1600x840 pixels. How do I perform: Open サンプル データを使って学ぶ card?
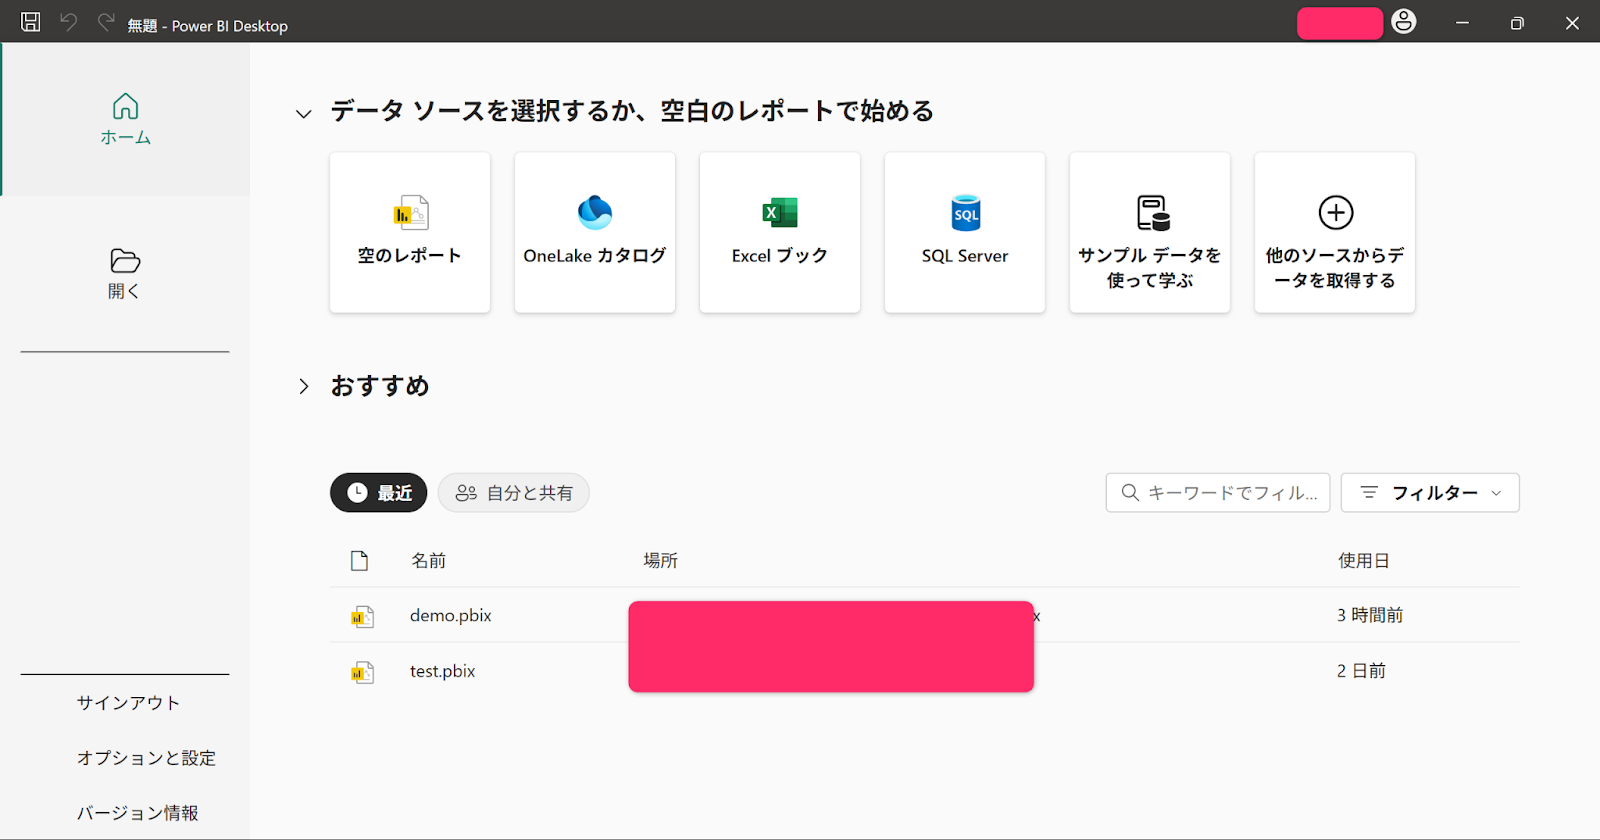tap(1150, 232)
